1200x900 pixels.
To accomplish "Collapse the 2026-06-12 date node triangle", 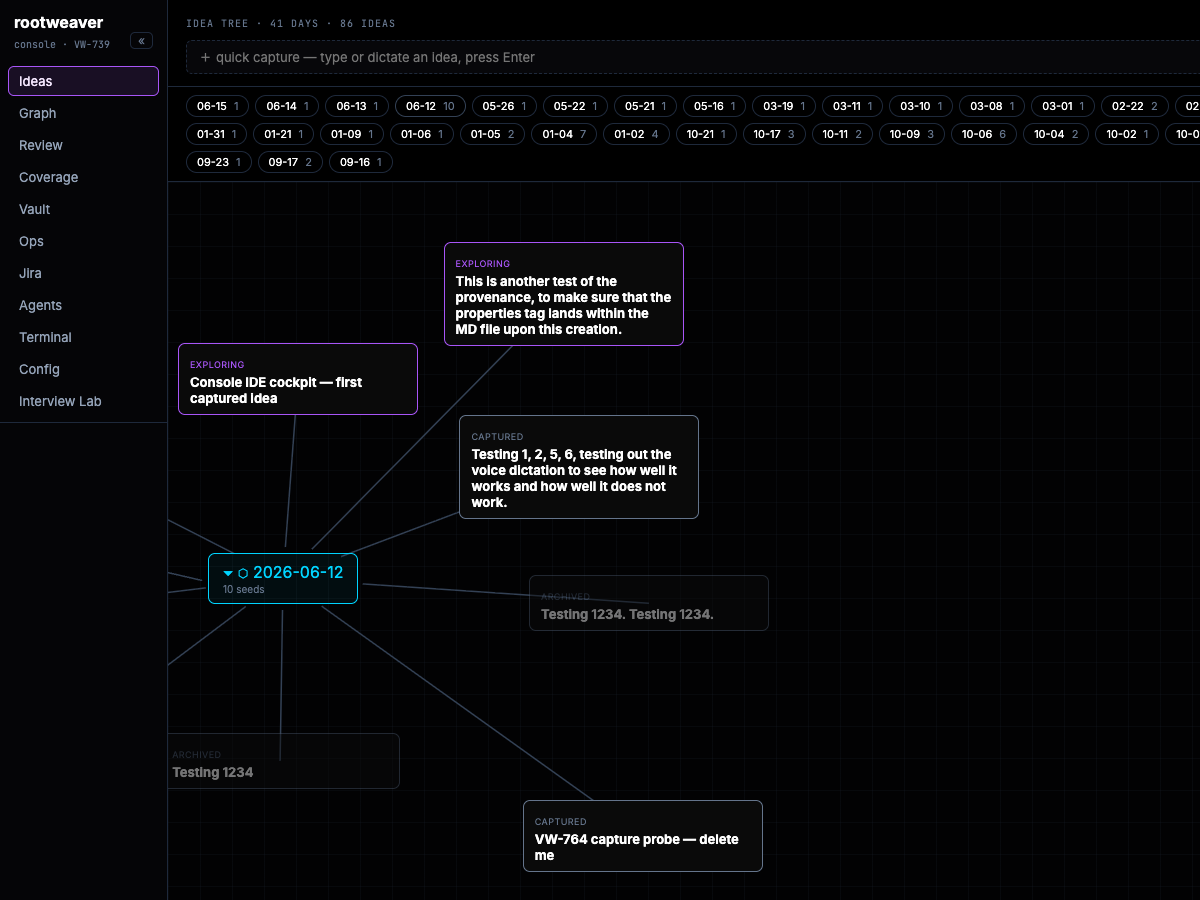I will (x=228, y=573).
